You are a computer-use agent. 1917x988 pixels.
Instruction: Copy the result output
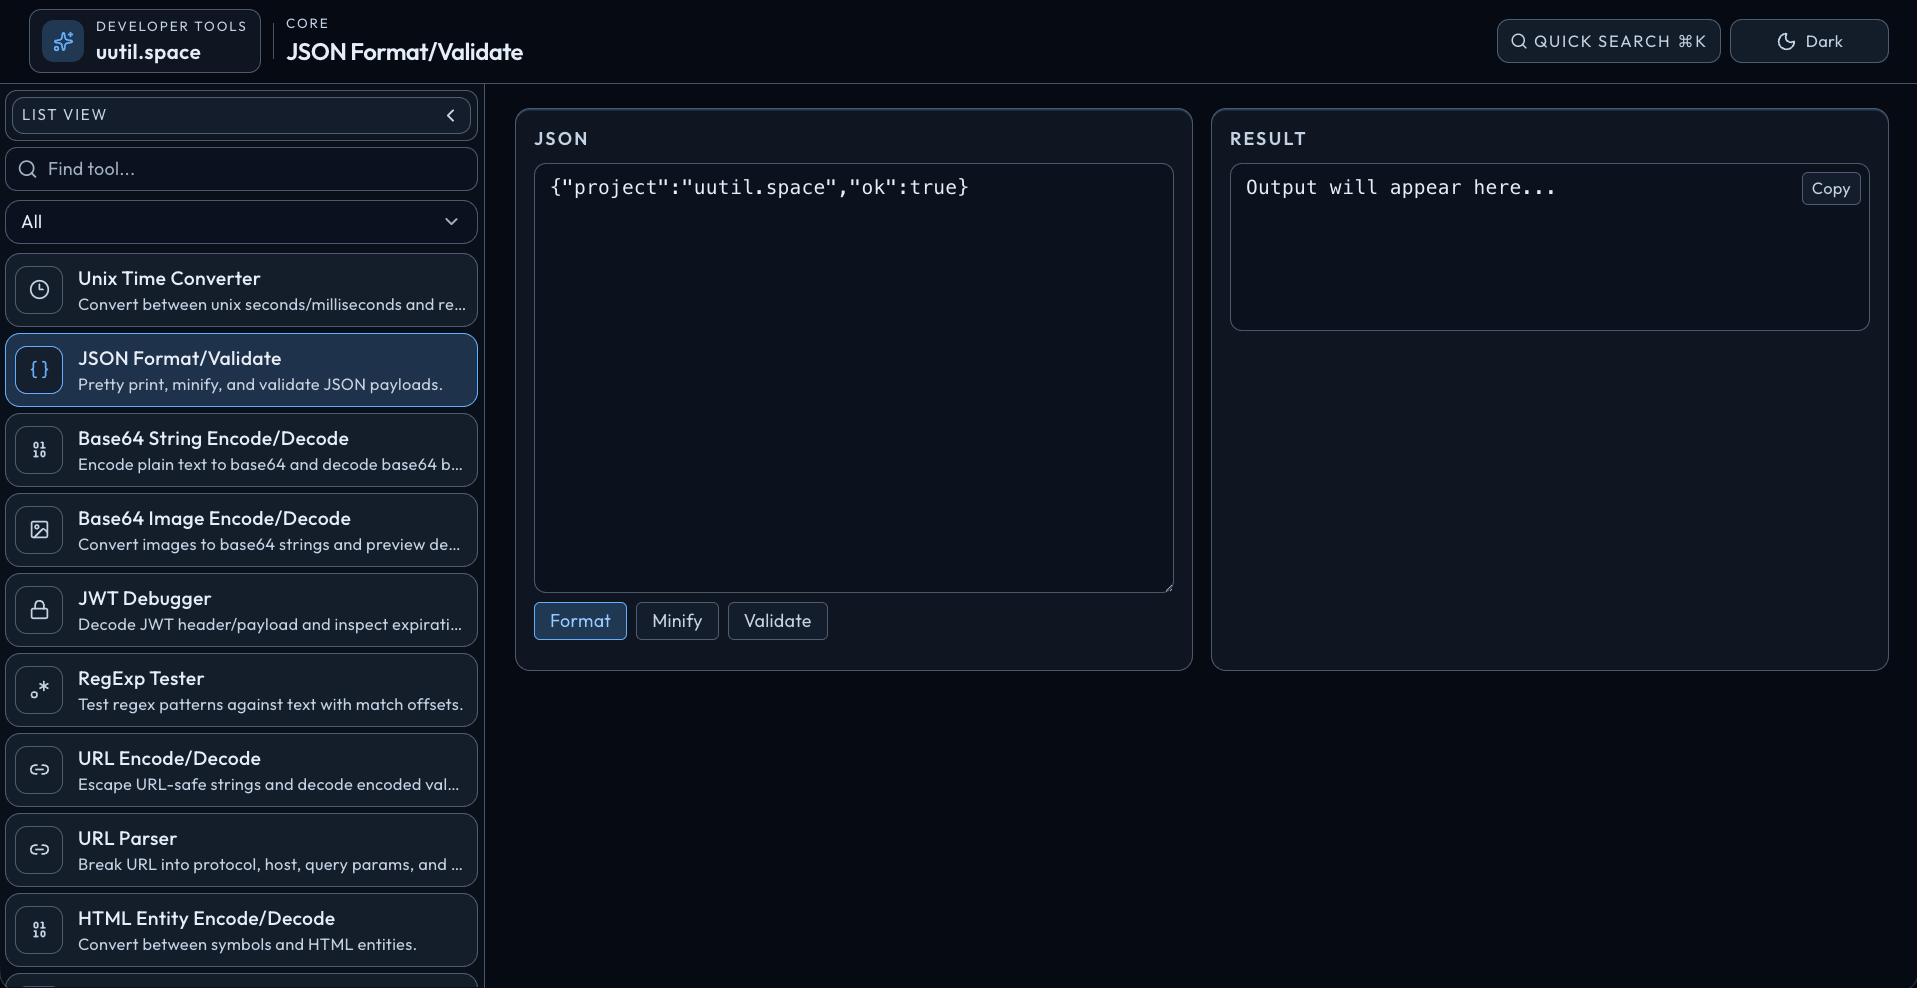[1830, 188]
